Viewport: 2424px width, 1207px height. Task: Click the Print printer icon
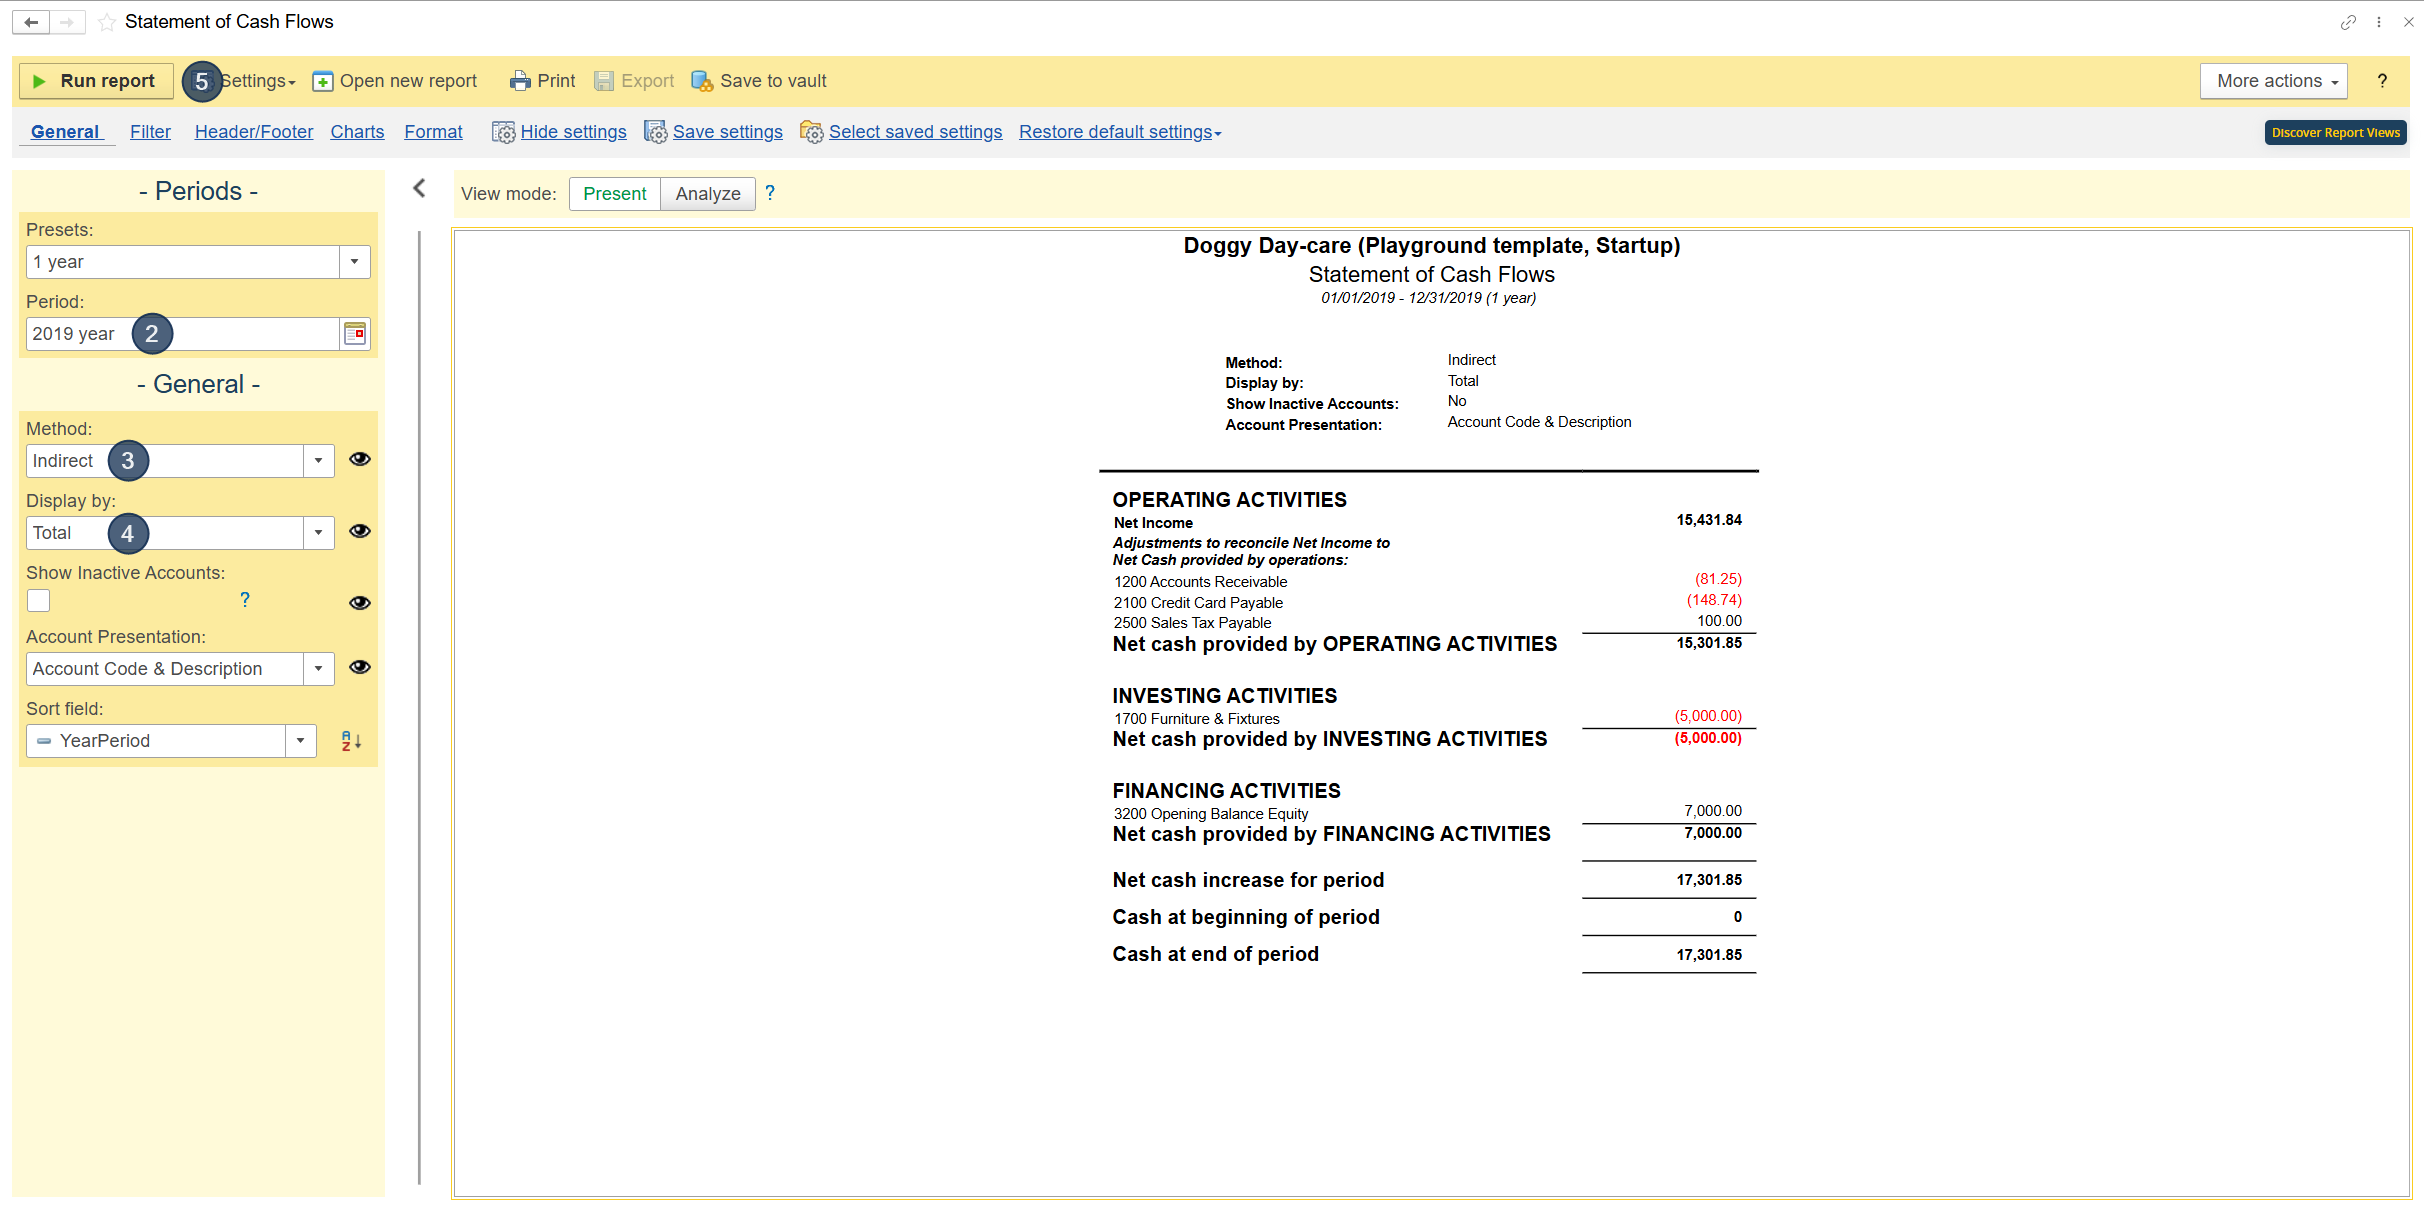520,81
